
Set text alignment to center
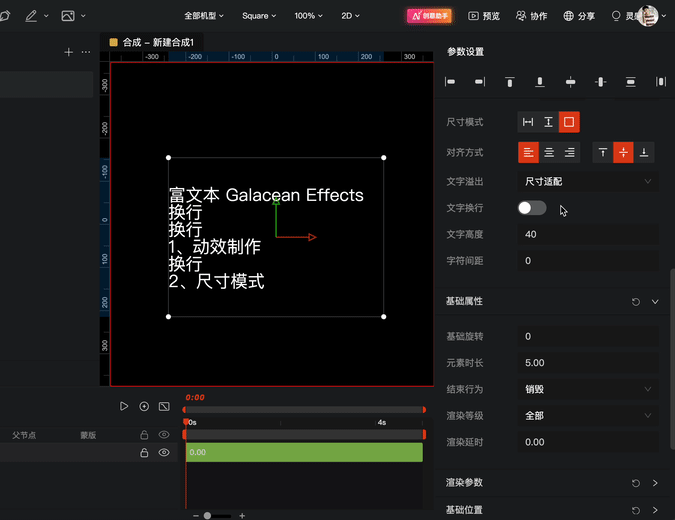pos(549,152)
